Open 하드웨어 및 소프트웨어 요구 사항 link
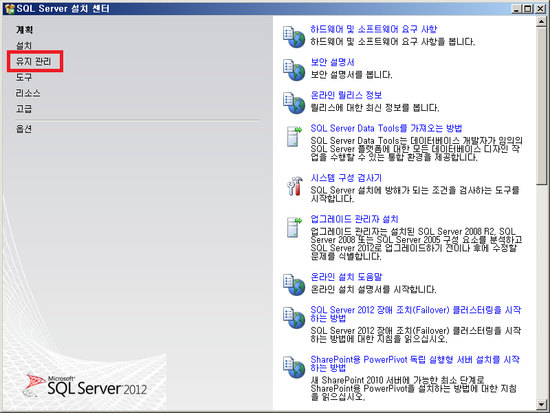 point(374,29)
